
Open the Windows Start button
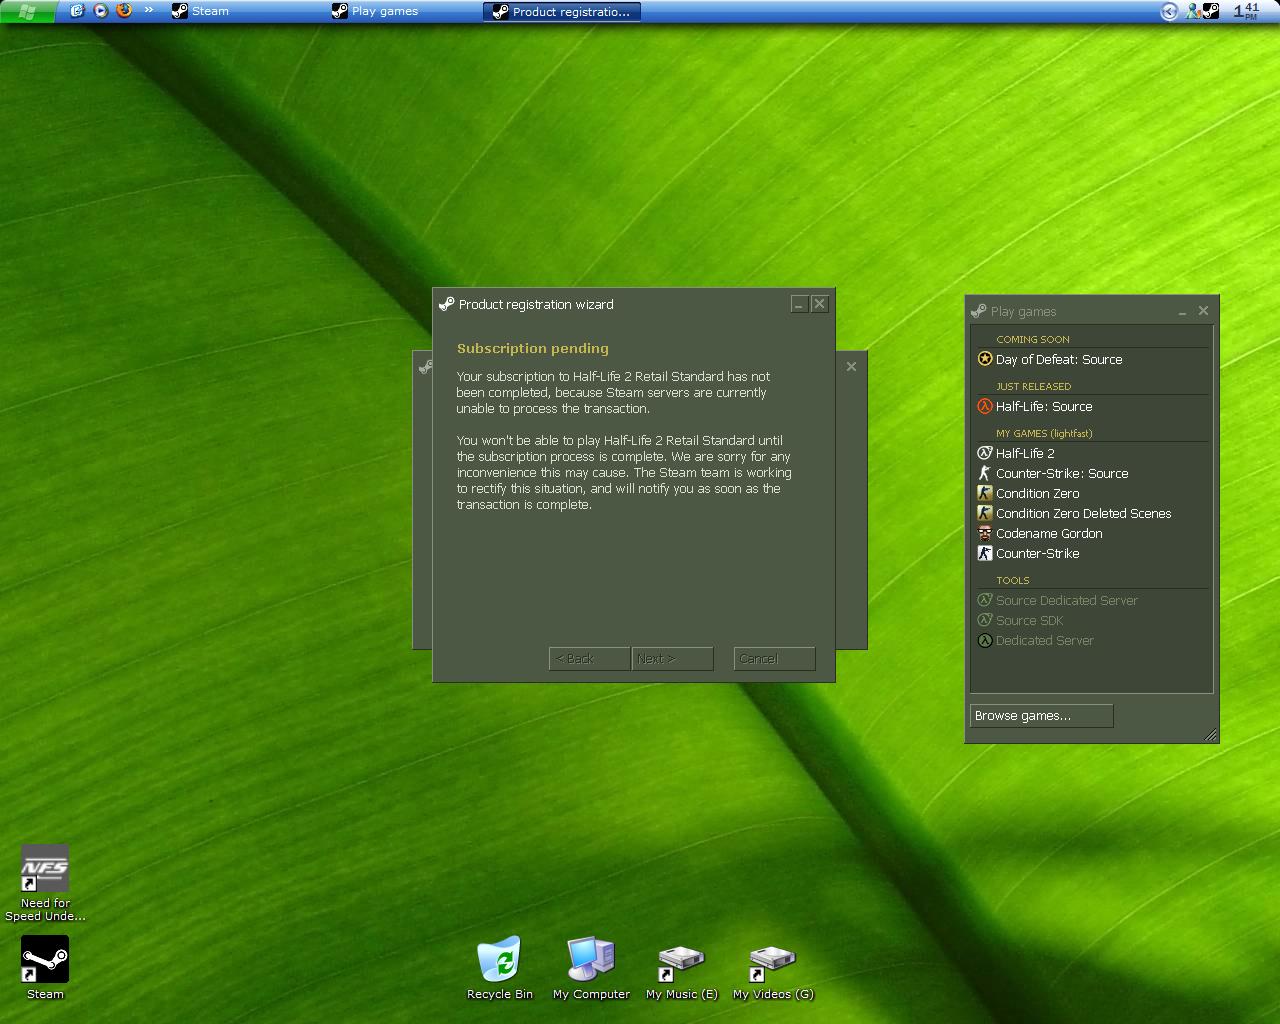pos(27,11)
